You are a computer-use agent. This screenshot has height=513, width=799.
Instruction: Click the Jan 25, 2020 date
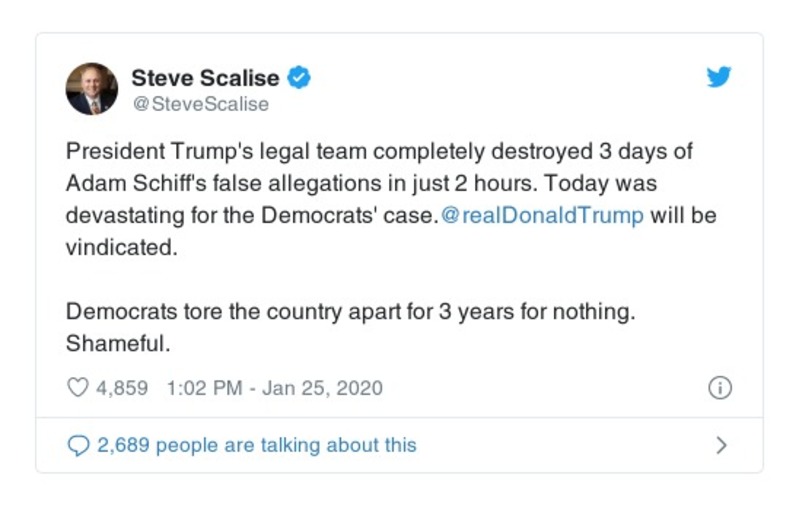322,388
